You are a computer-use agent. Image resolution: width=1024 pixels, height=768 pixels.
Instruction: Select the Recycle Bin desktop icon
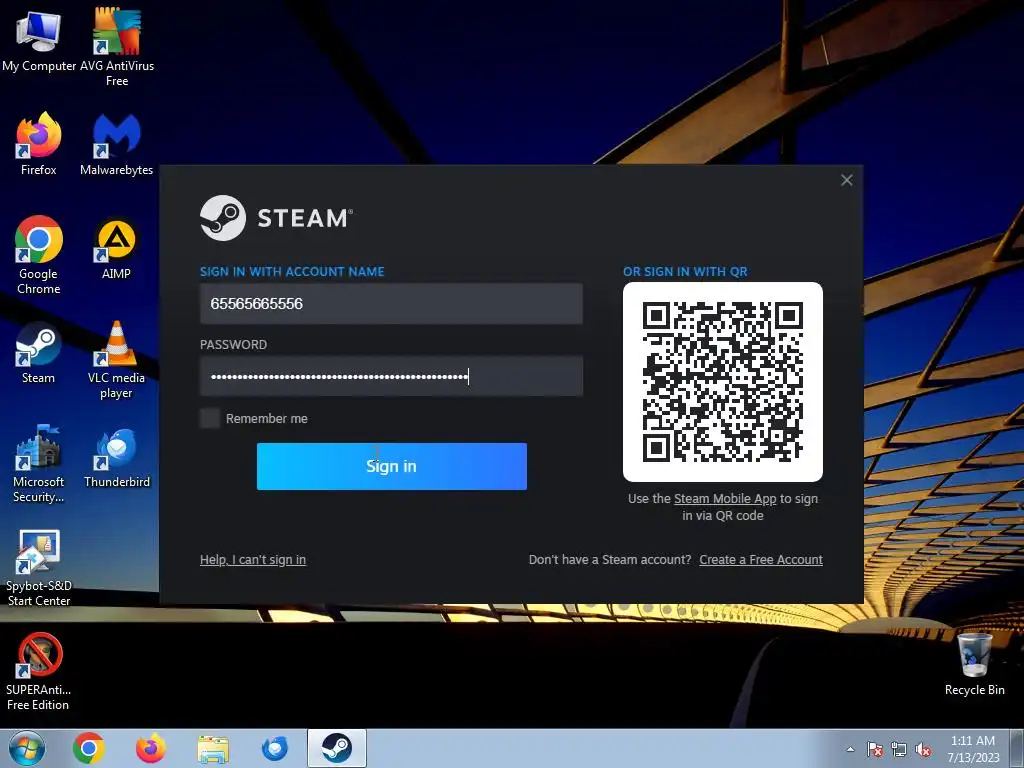tap(974, 664)
